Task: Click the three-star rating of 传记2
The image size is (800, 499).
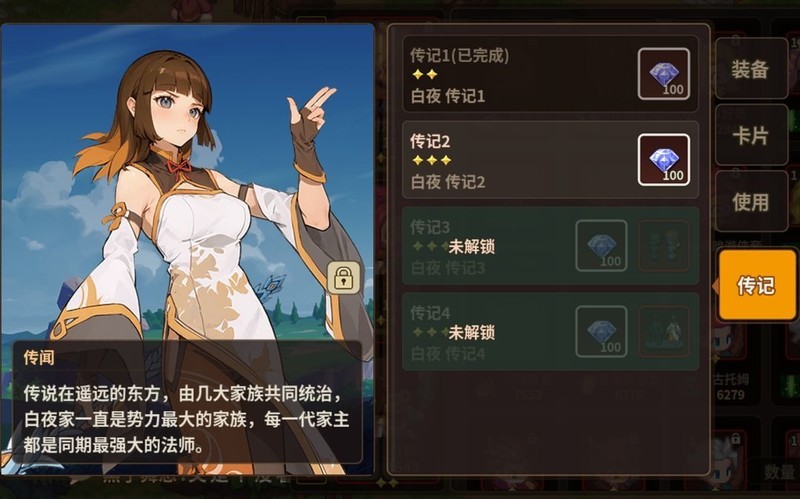Action: (432, 160)
